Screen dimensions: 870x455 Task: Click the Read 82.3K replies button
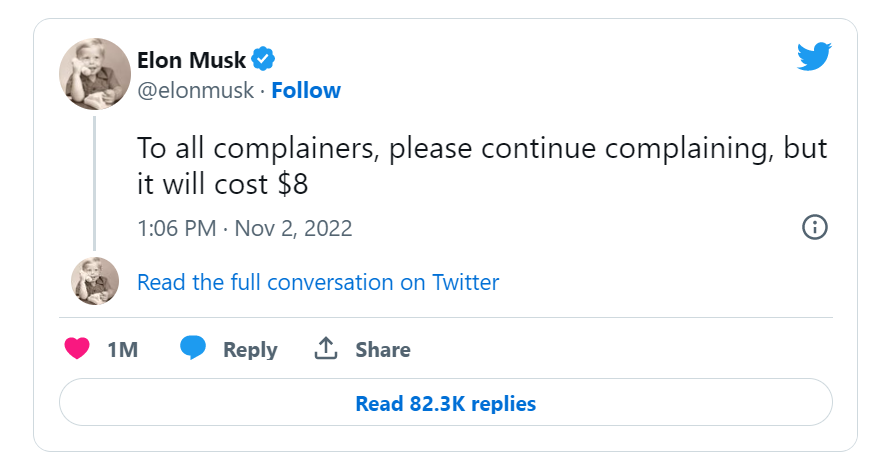[x=445, y=404]
